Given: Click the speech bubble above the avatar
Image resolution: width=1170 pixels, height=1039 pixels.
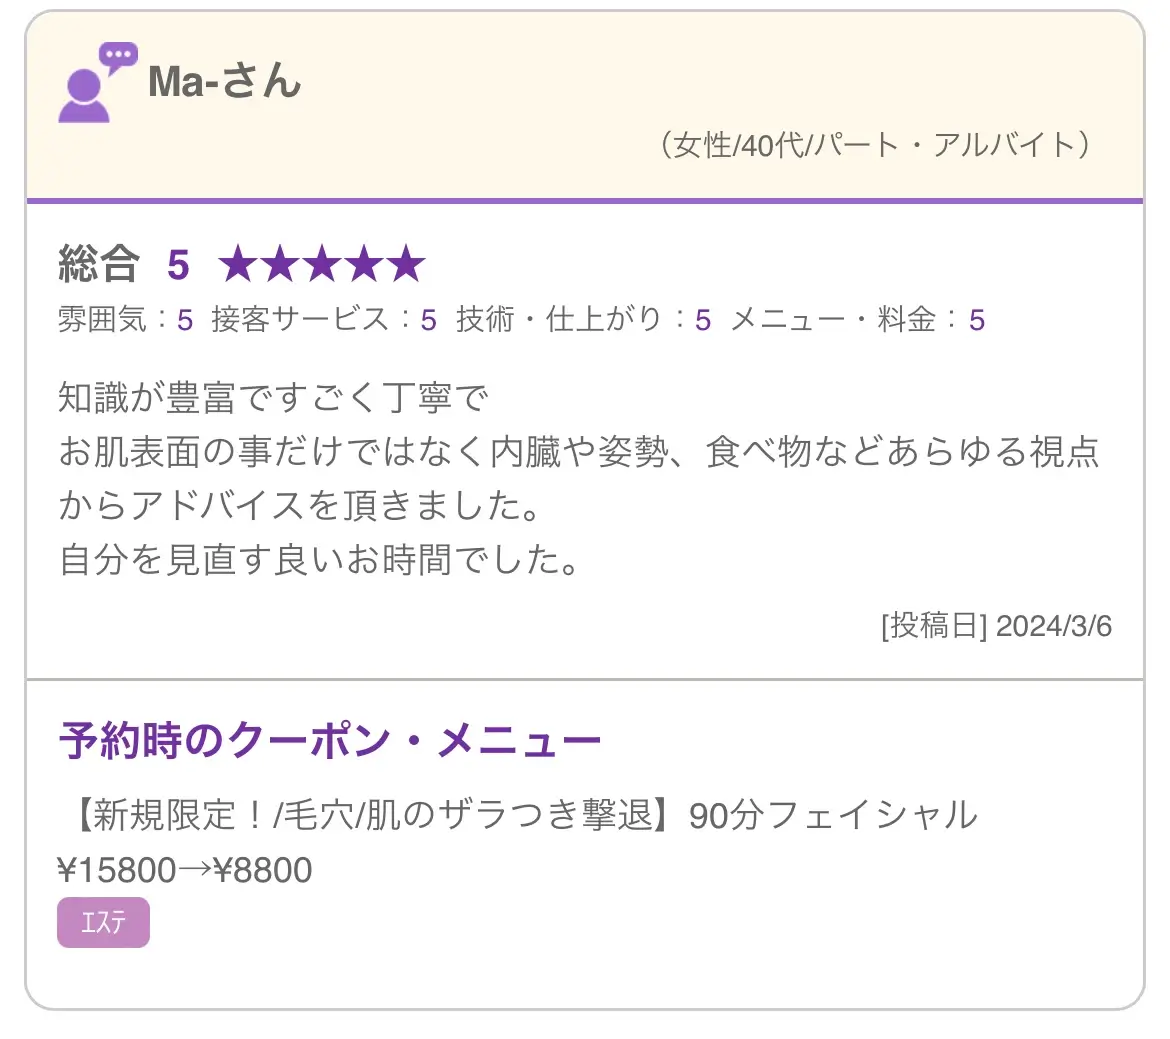Looking at the screenshot, I should (118, 57).
